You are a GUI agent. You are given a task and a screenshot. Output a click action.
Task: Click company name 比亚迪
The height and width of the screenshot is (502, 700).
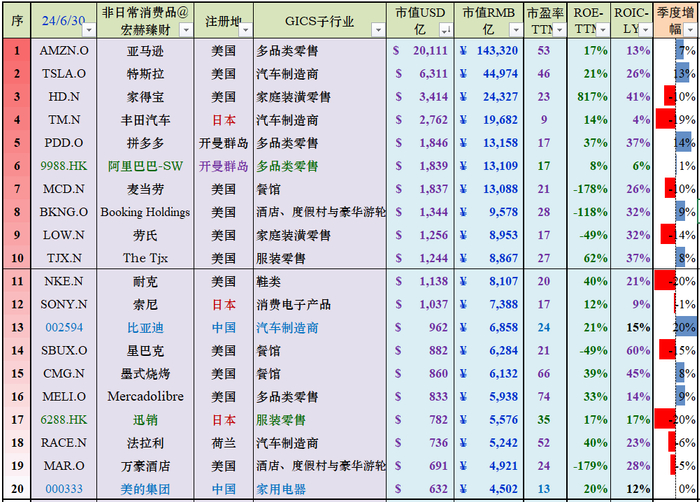pyautogui.click(x=146, y=327)
